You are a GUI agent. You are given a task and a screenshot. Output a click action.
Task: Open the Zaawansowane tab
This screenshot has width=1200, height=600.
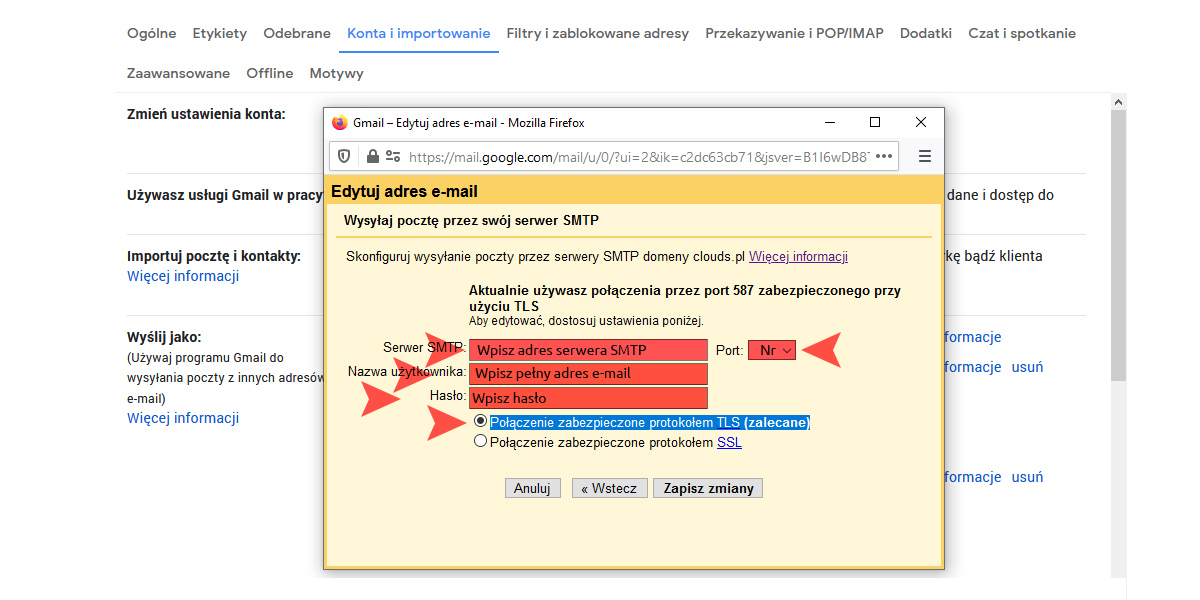click(178, 73)
